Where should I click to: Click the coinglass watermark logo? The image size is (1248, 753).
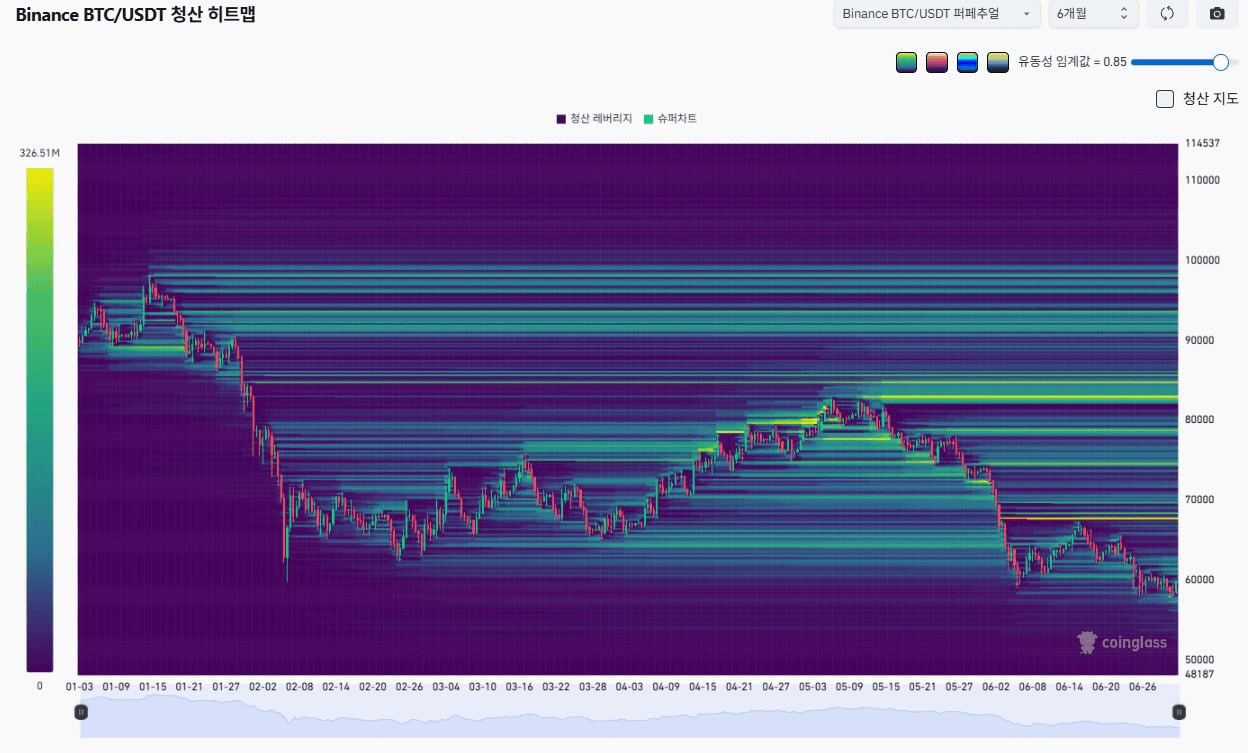[x=1122, y=642]
